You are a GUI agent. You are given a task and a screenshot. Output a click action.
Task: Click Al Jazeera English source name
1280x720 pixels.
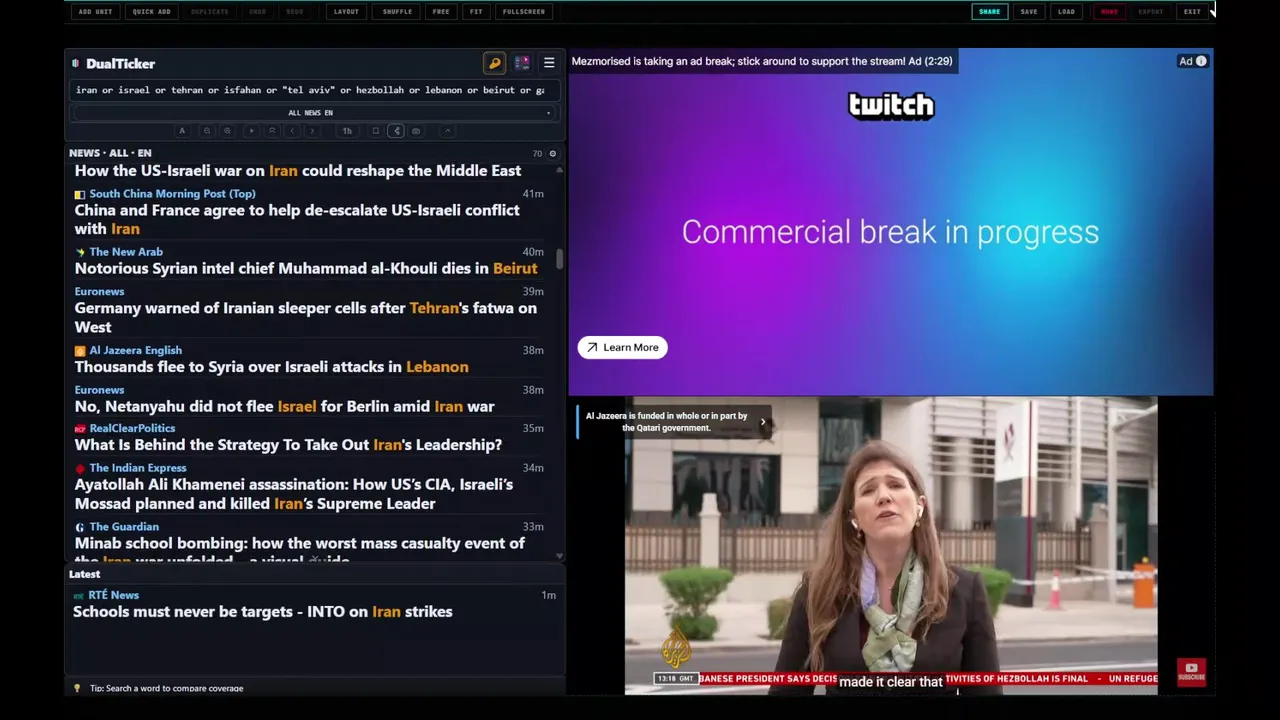[x=135, y=350]
